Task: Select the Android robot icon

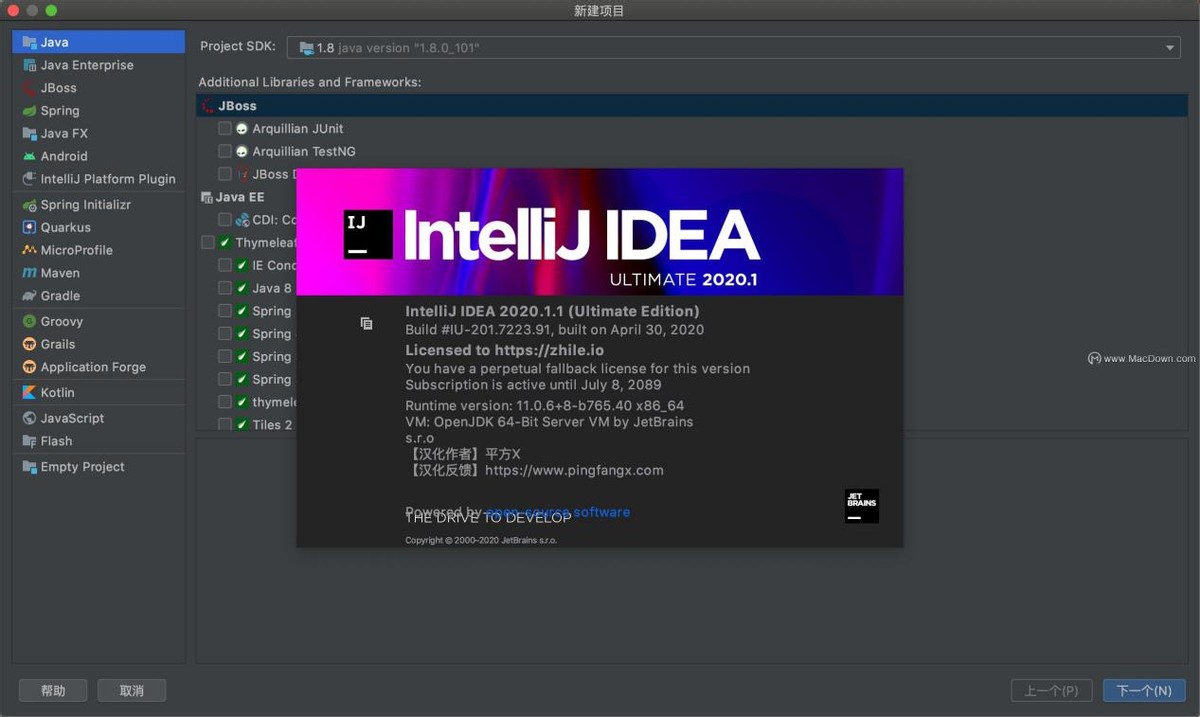Action: click(30, 156)
